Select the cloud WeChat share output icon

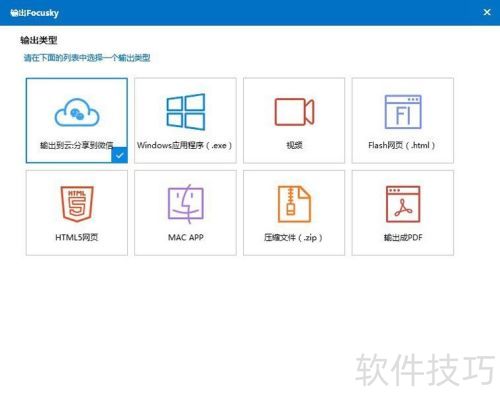(x=77, y=112)
